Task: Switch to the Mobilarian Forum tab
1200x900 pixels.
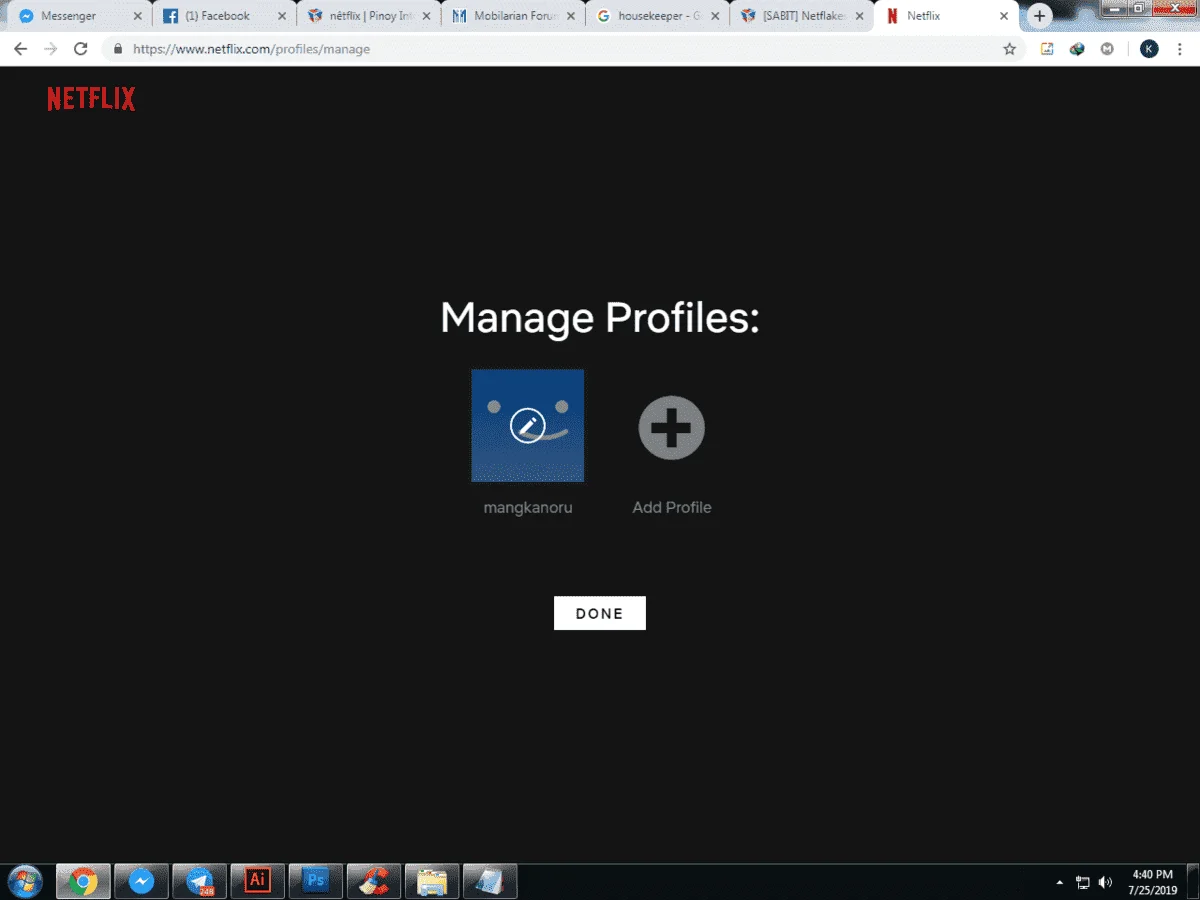Action: (513, 16)
